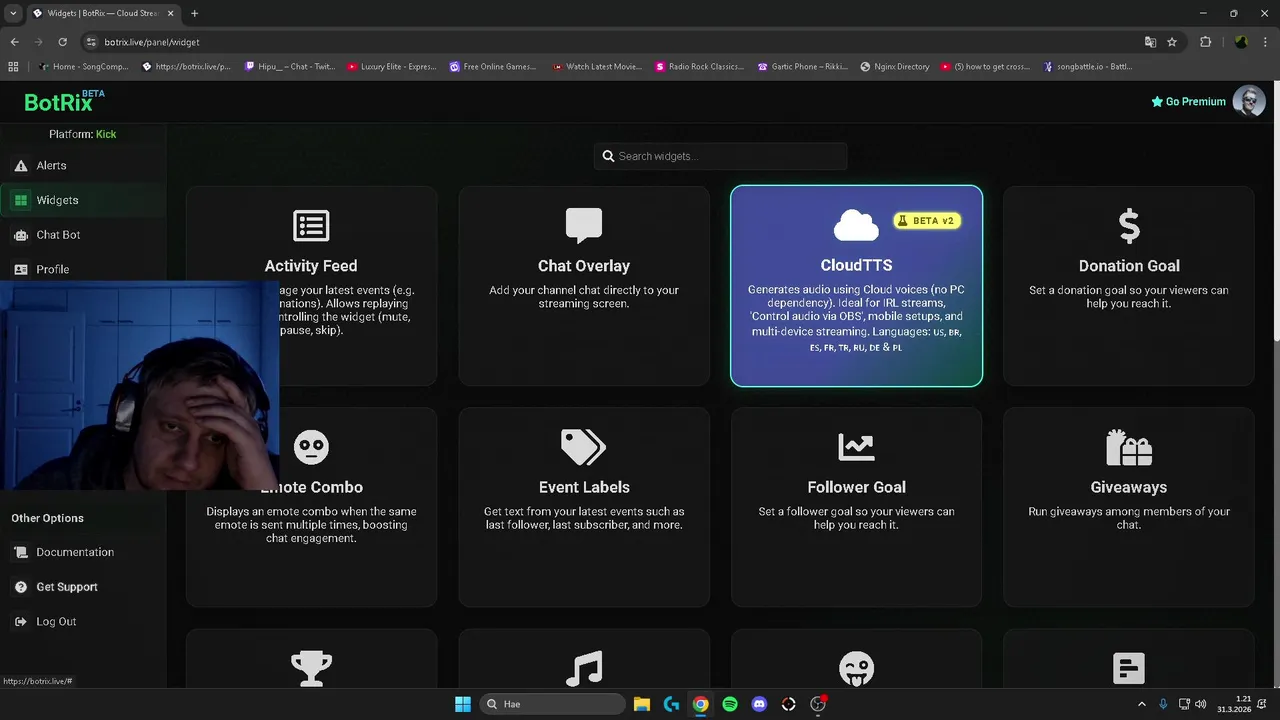Select the Widgets | BotRix browser tab

(x=102, y=13)
